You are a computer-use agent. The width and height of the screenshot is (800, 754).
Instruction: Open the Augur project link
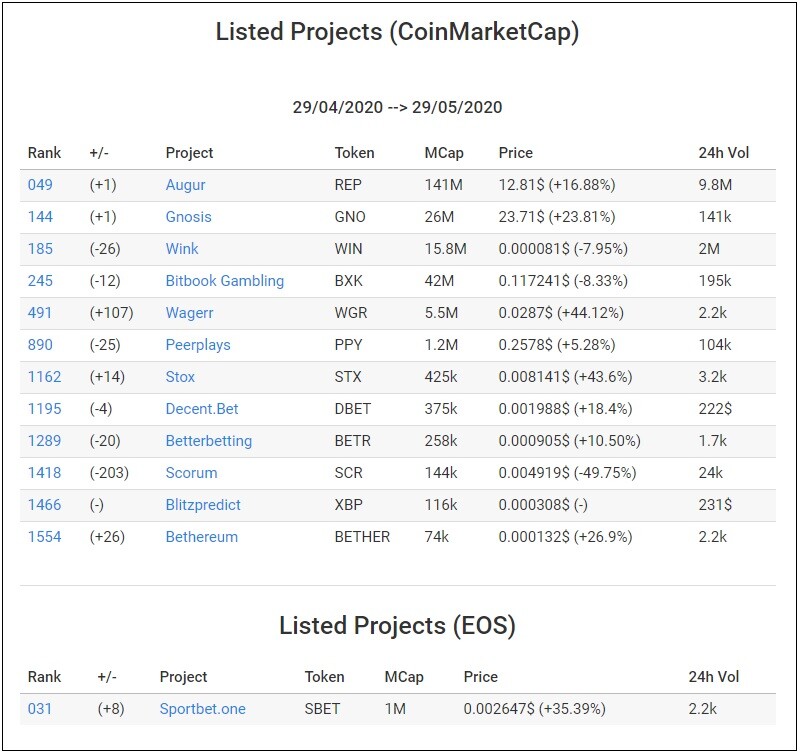(185, 185)
